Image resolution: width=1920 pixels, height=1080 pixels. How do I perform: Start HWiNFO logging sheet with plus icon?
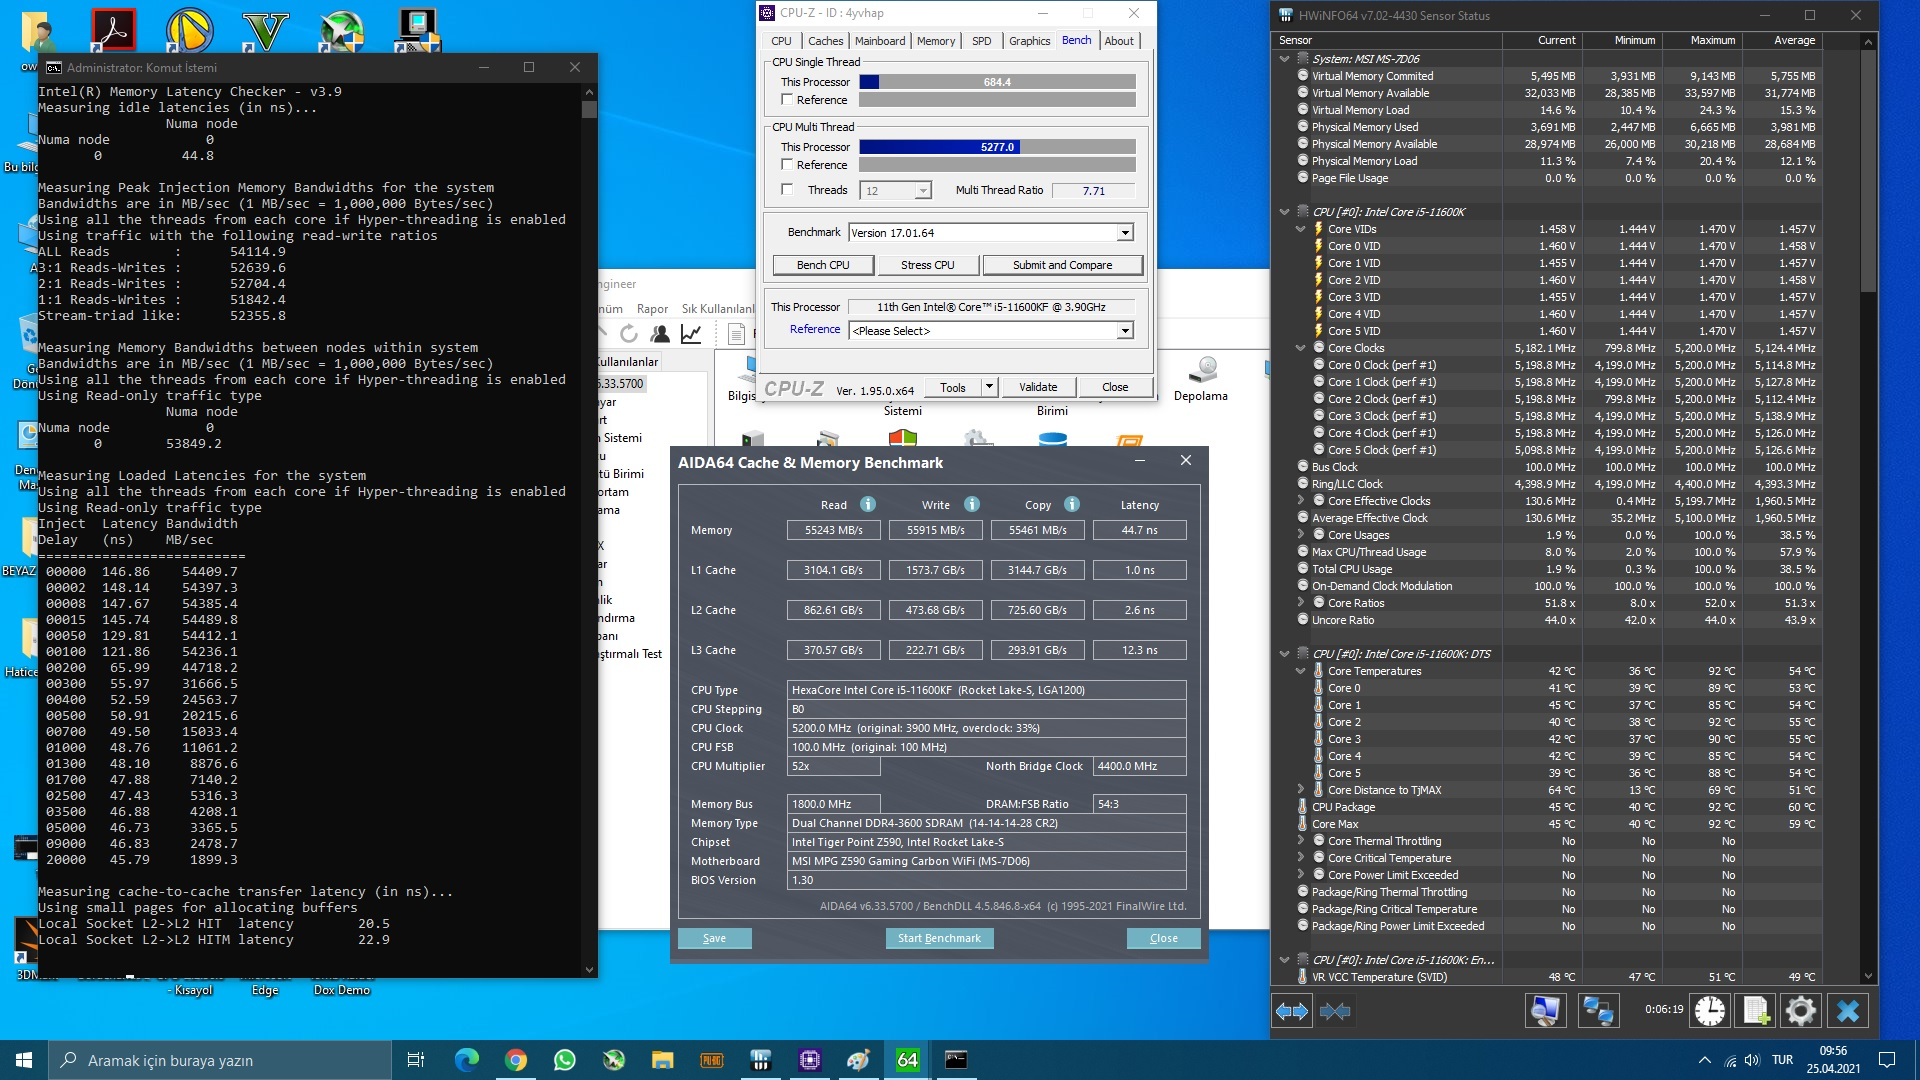click(1757, 1011)
